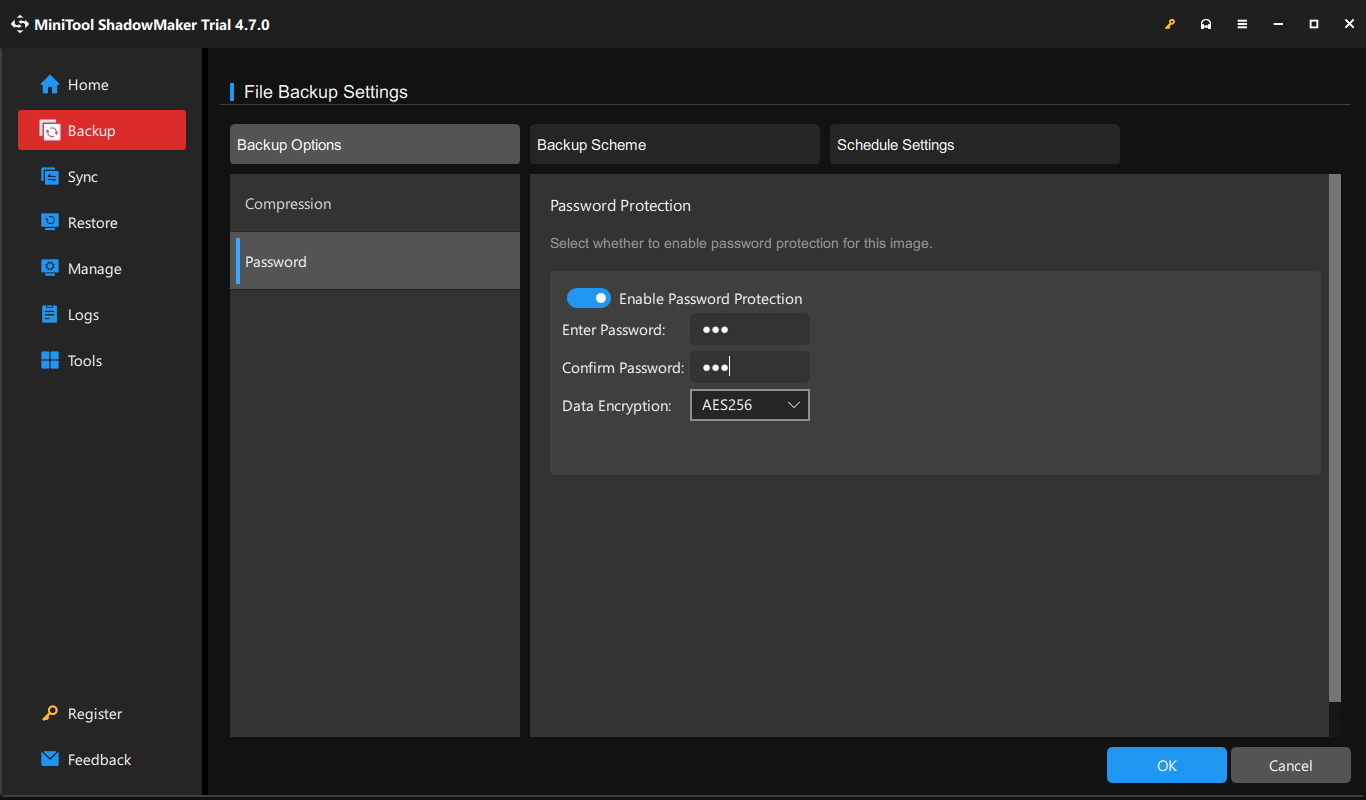
Task: Open the support headset icon in titlebar
Action: click(1206, 23)
